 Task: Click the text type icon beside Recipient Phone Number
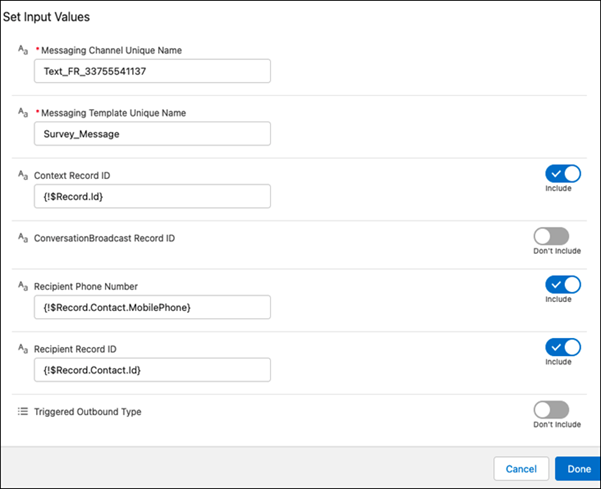click(23, 286)
